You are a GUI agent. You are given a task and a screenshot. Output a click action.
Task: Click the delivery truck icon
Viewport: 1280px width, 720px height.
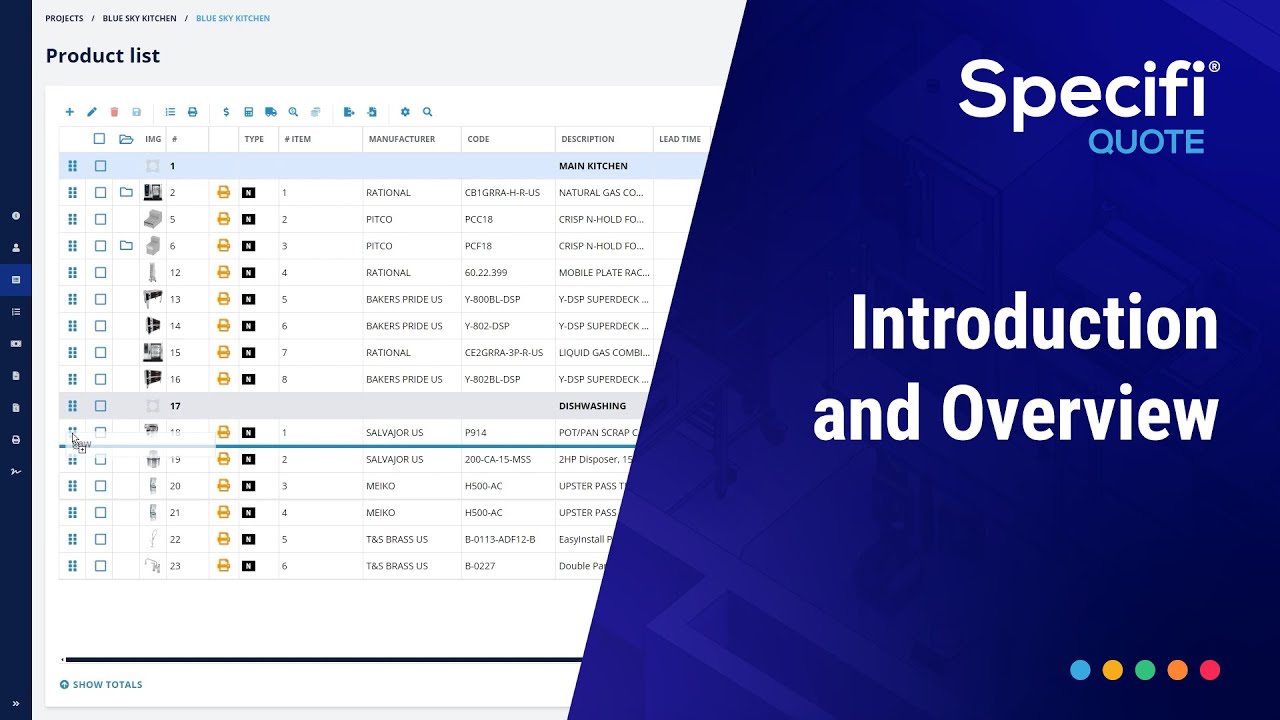pos(271,112)
